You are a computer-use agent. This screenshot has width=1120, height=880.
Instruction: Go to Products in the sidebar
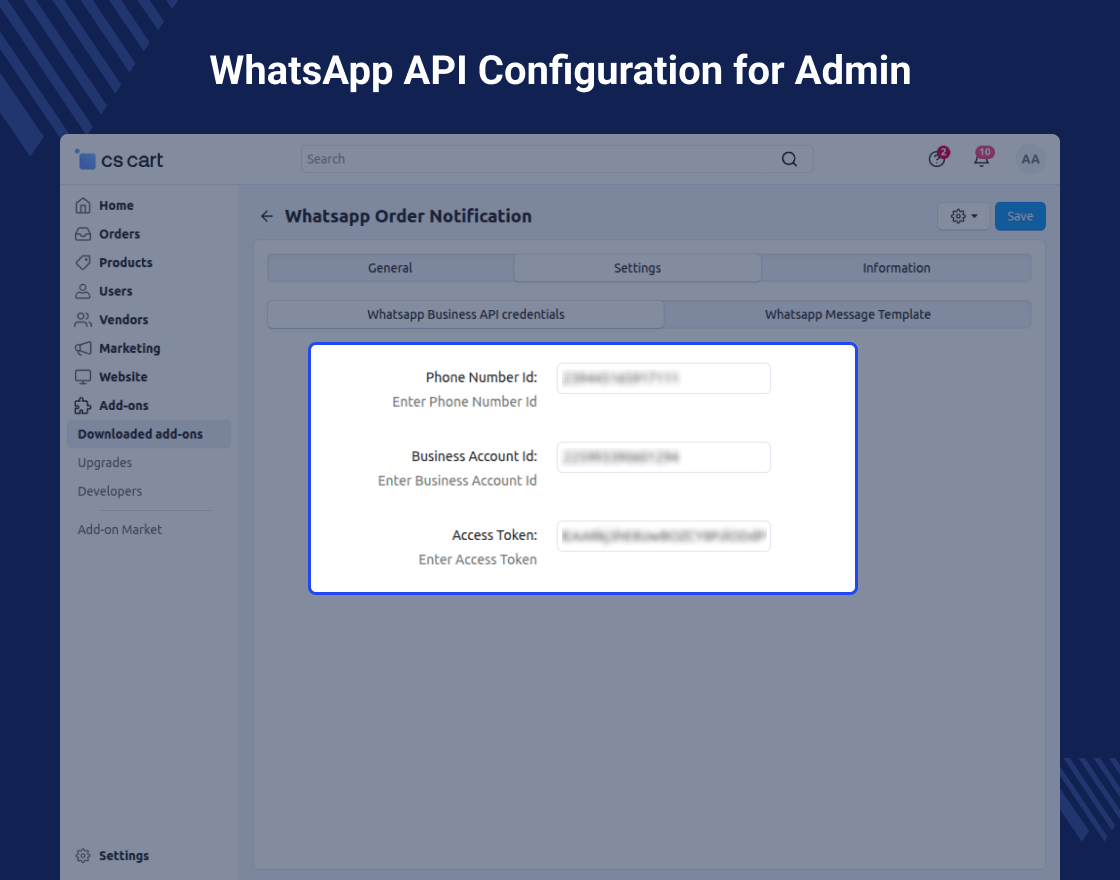click(x=126, y=263)
